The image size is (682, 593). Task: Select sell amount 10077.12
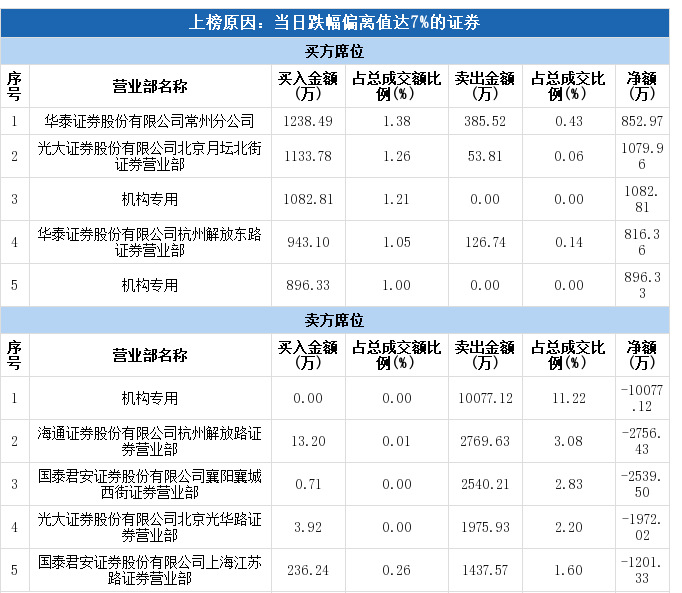[485, 398]
